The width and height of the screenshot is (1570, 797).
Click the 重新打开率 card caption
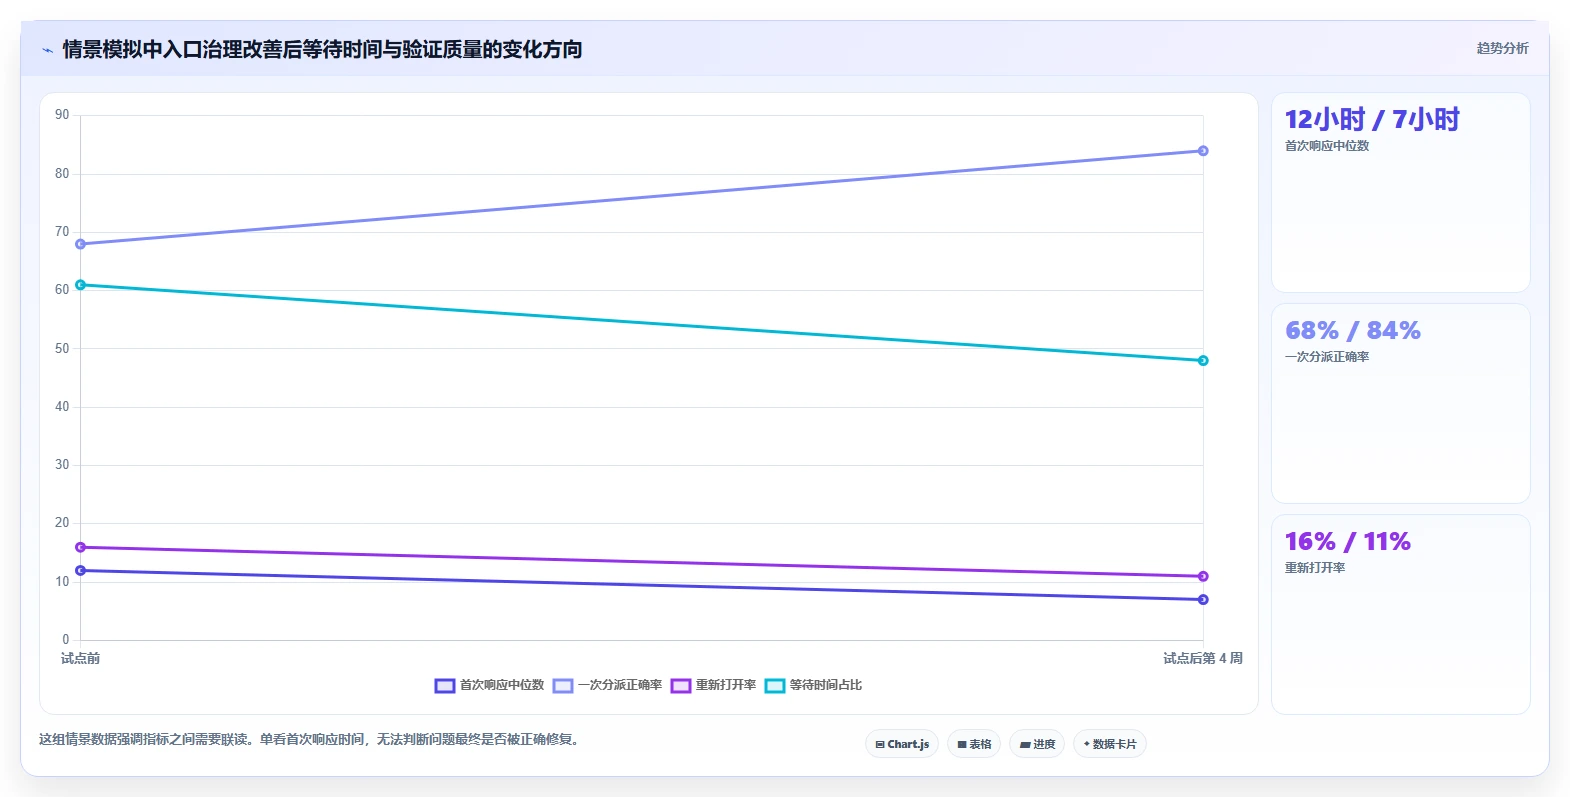[x=1315, y=568]
